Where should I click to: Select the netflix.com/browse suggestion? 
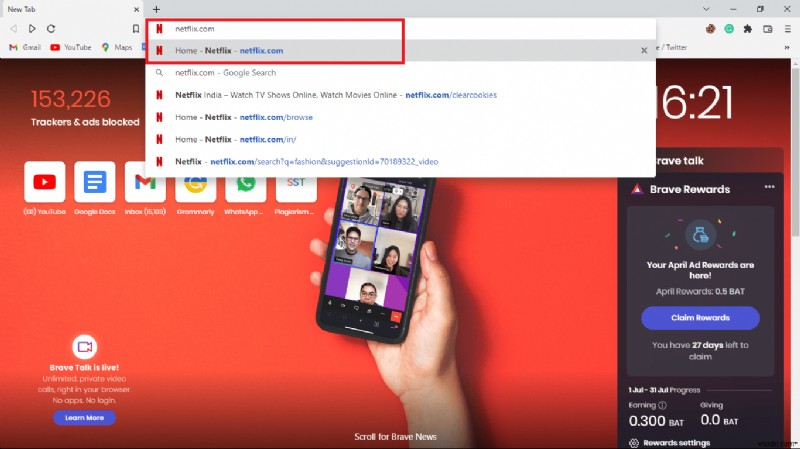(x=401, y=117)
